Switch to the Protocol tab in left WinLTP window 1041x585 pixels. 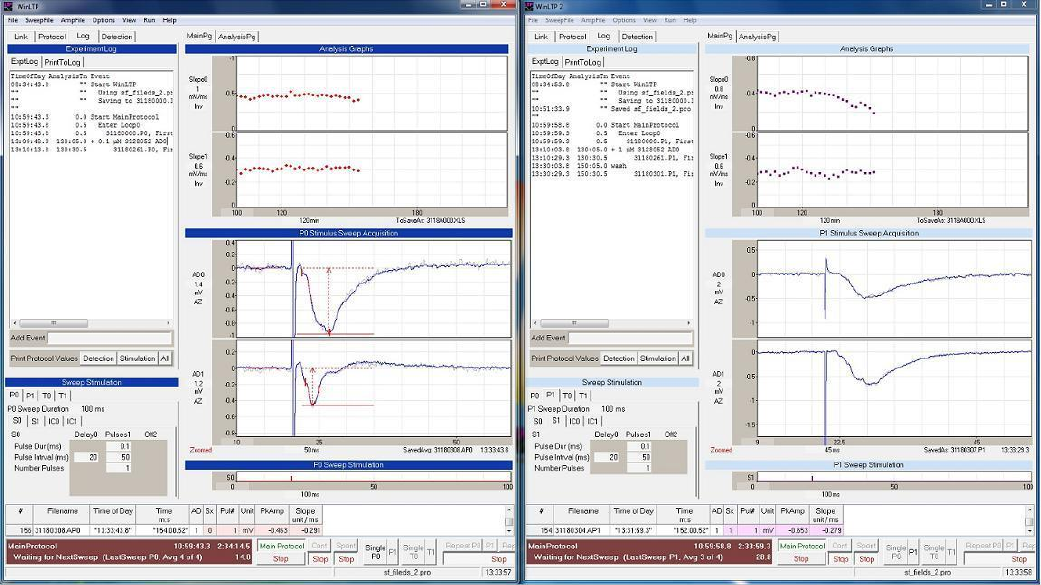pyautogui.click(x=52, y=36)
